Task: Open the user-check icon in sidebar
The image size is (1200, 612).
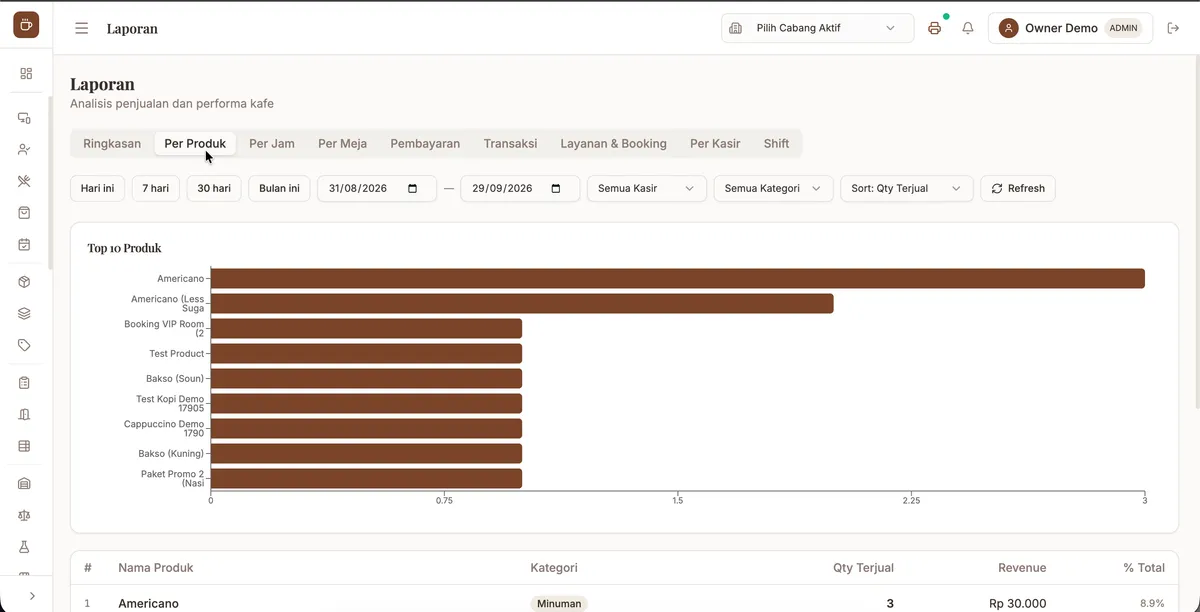Action: (25, 149)
